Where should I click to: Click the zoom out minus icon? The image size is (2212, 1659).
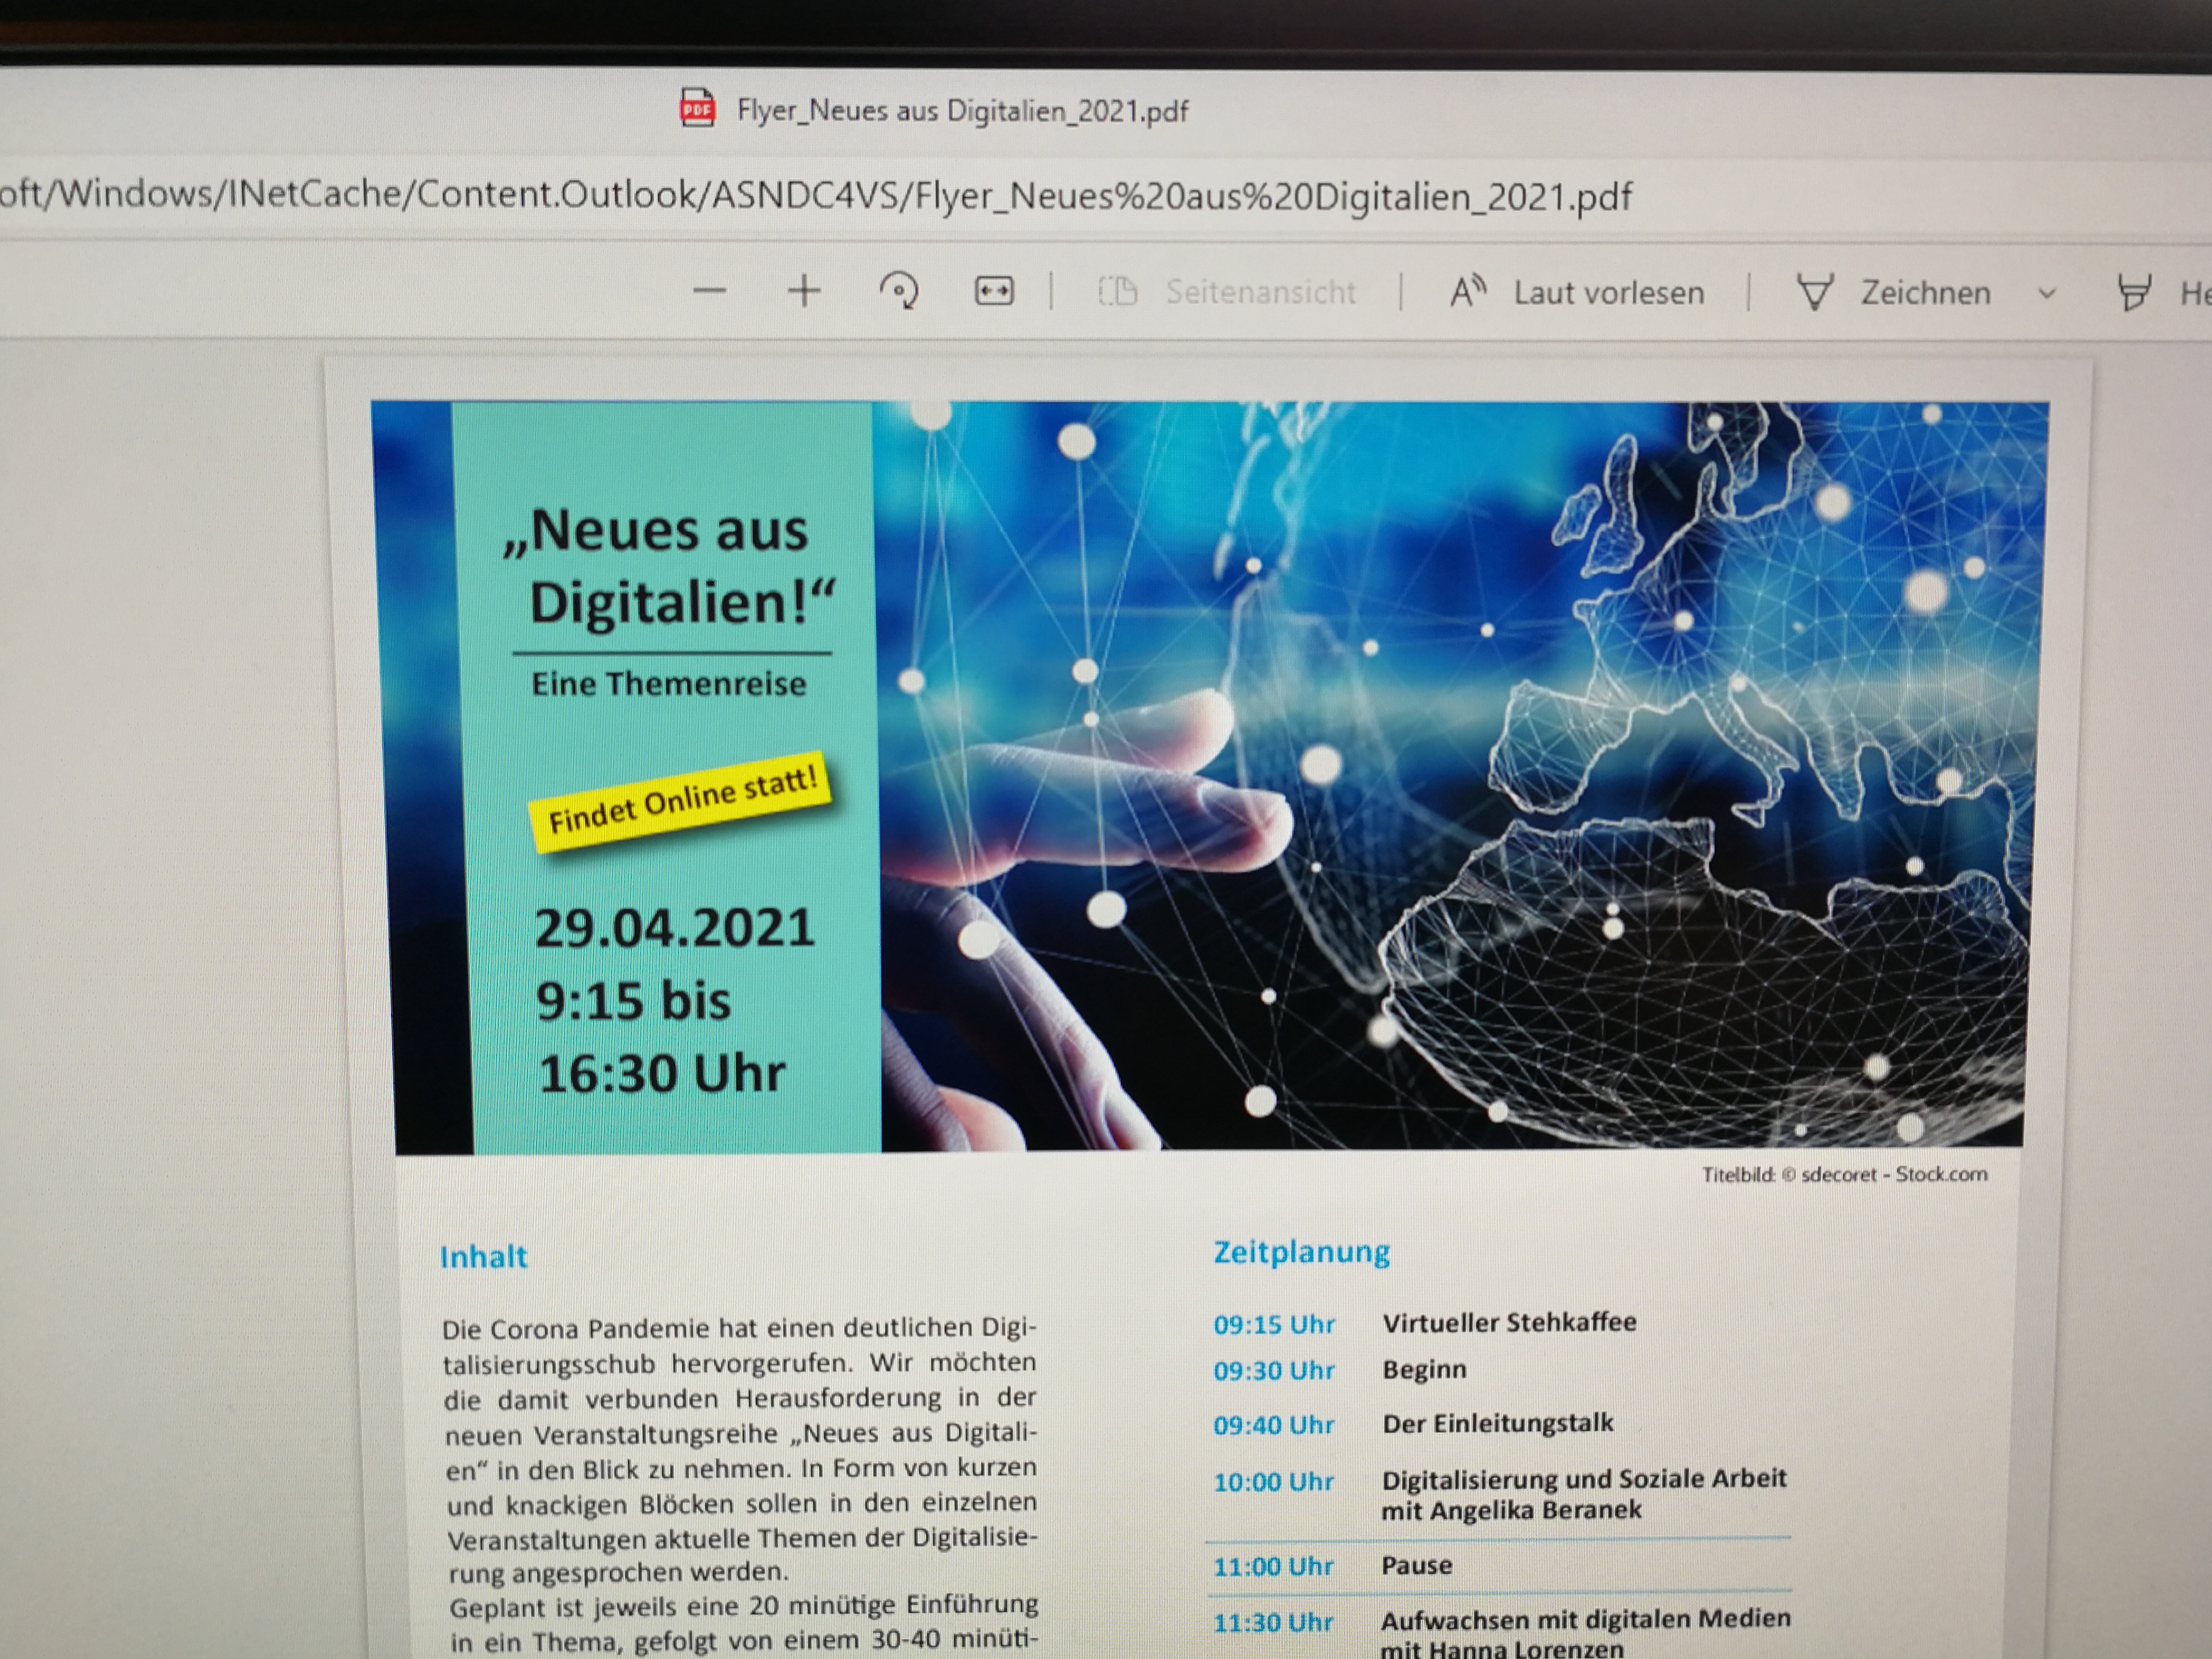pyautogui.click(x=709, y=291)
